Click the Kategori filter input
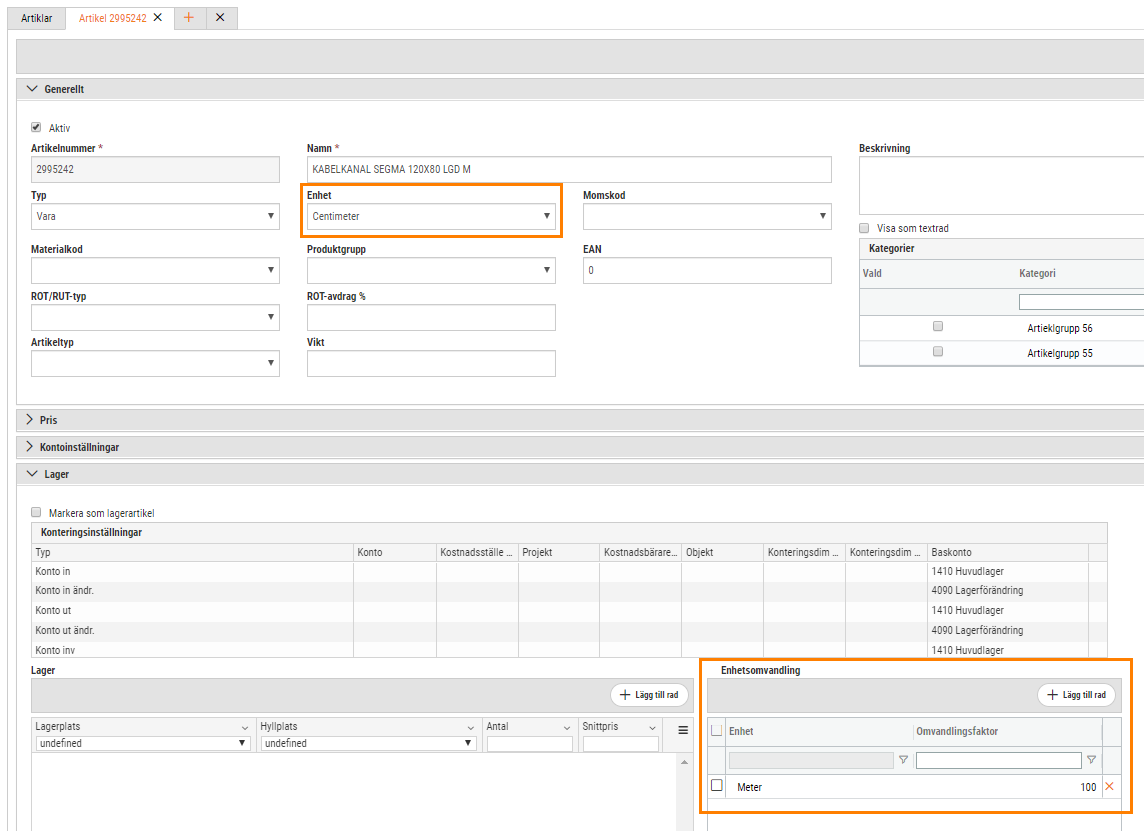Image resolution: width=1144 pixels, height=831 pixels. (1081, 301)
